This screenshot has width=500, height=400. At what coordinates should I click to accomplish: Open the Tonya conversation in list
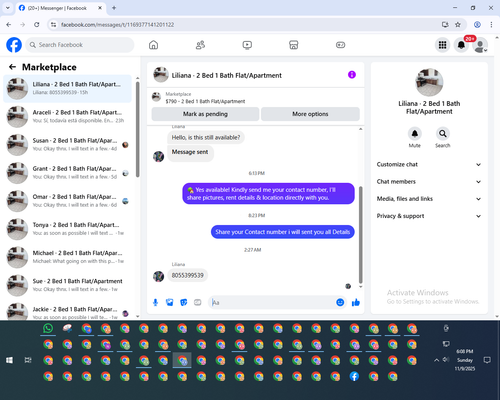[x=68, y=229]
